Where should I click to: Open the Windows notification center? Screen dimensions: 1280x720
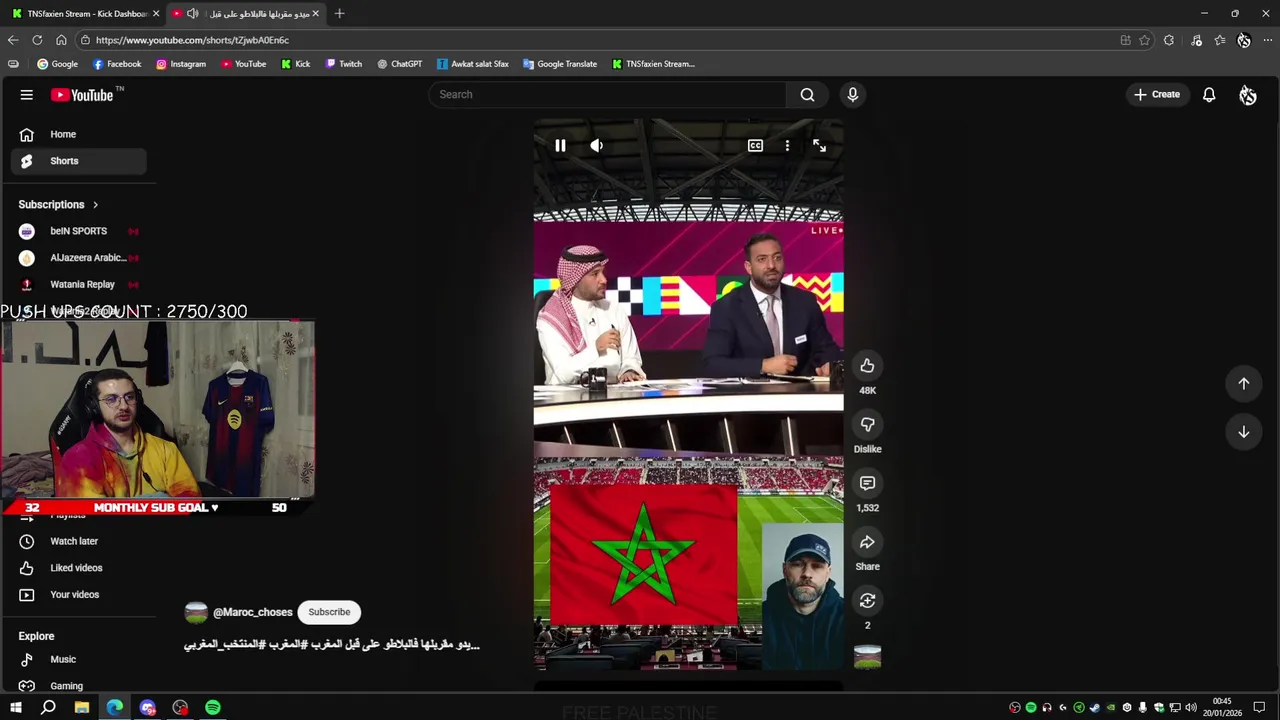1260,708
